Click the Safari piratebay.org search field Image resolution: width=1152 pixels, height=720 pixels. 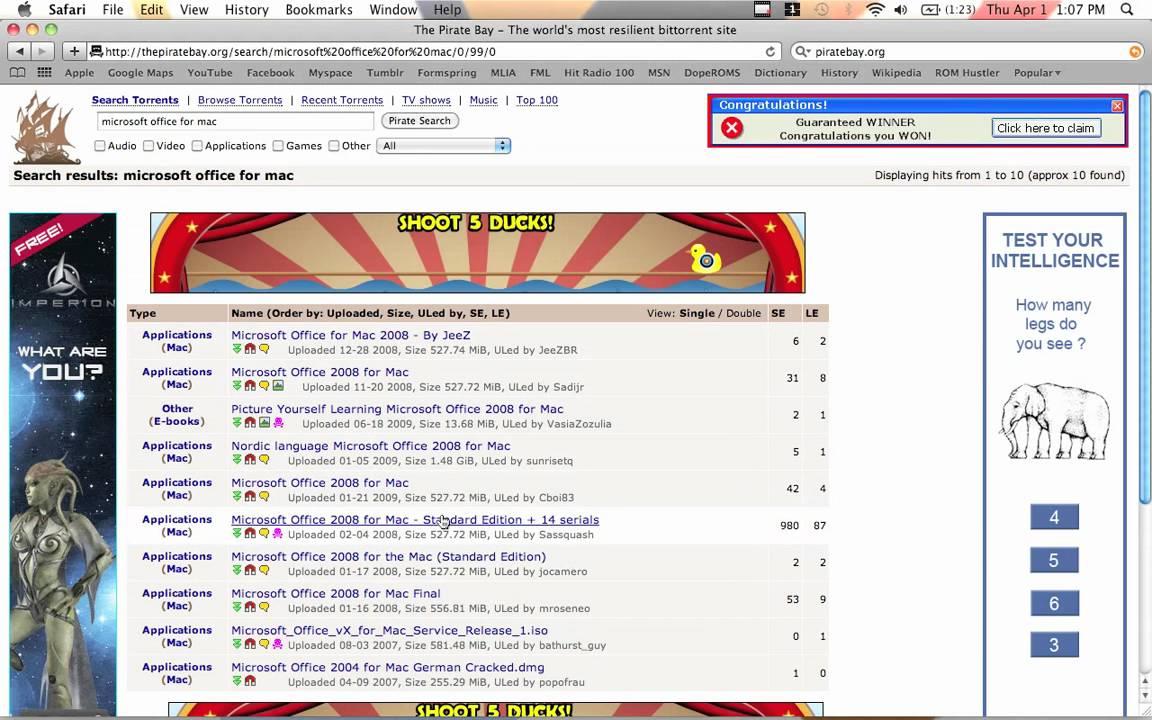point(966,51)
